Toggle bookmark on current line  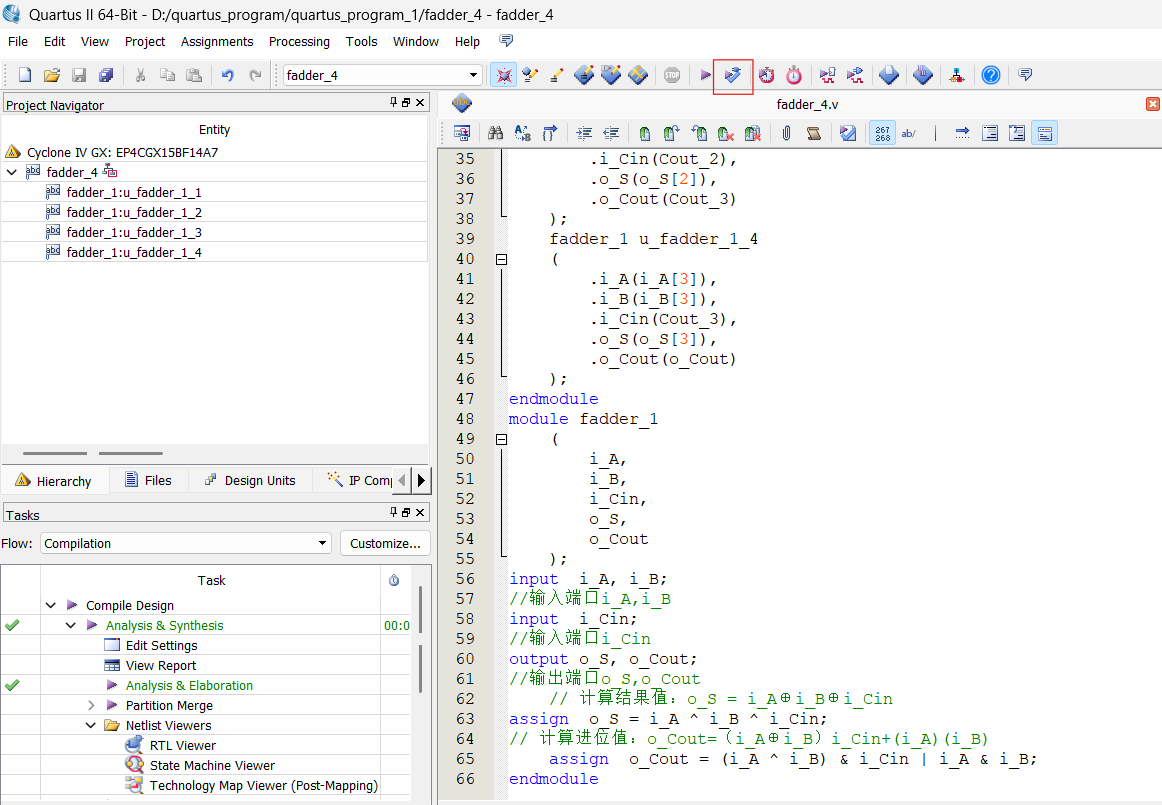pyautogui.click(x=645, y=133)
